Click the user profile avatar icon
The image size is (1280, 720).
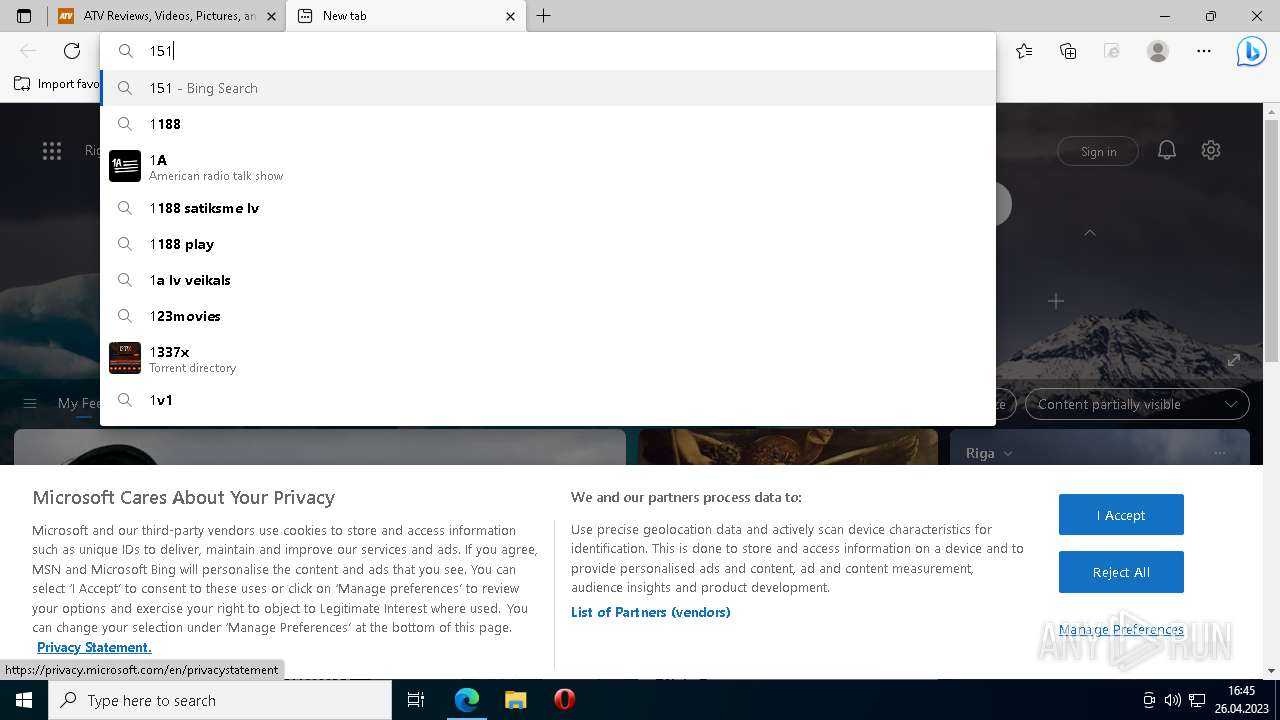point(1158,51)
